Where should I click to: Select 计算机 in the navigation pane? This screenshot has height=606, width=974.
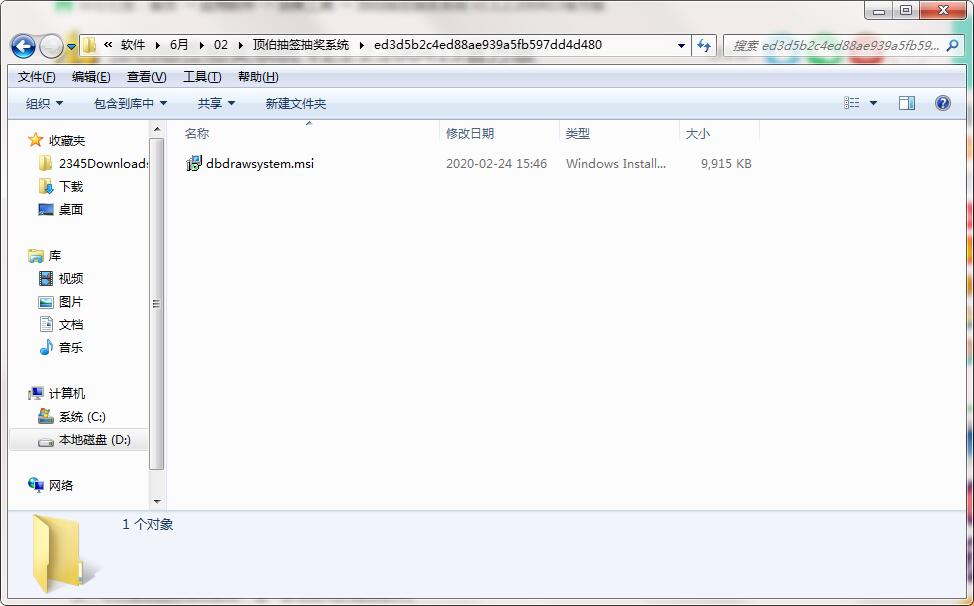pyautogui.click(x=67, y=394)
